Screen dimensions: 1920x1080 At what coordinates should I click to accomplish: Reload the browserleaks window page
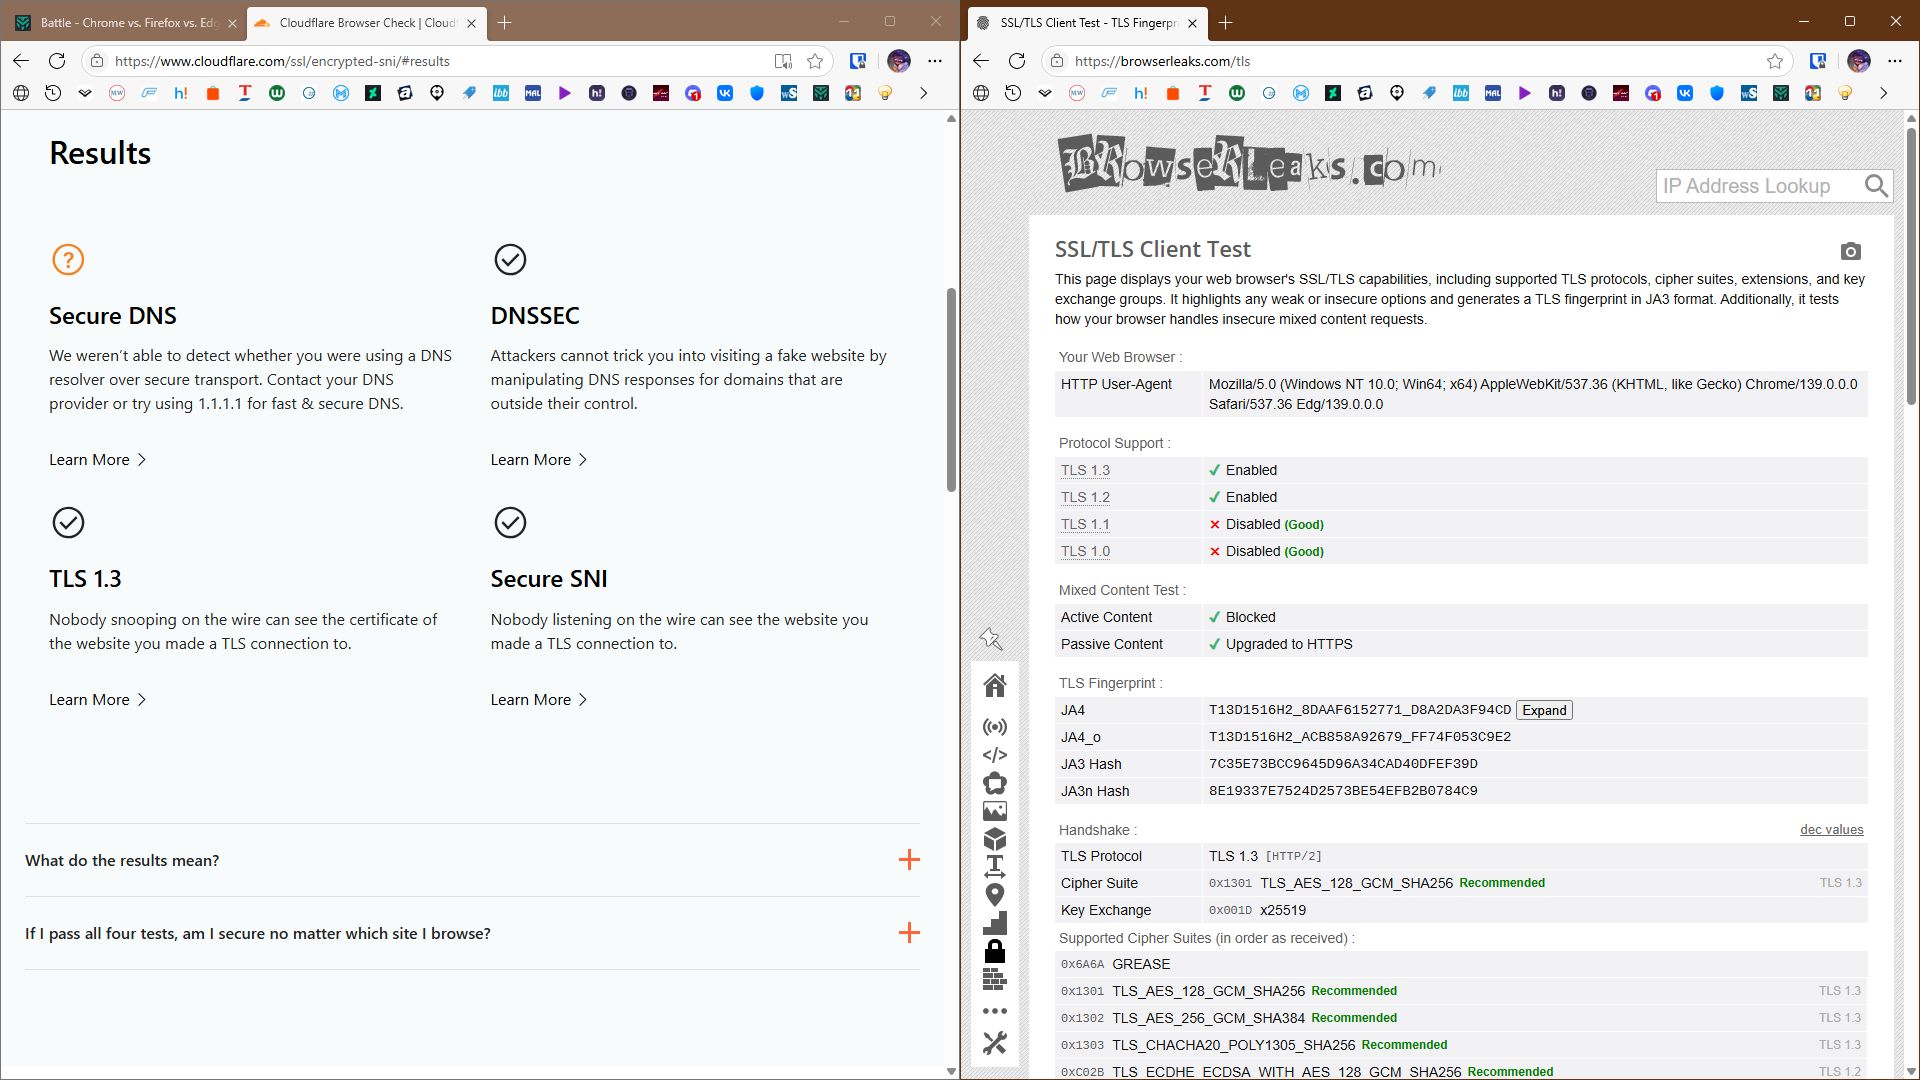coord(1017,61)
